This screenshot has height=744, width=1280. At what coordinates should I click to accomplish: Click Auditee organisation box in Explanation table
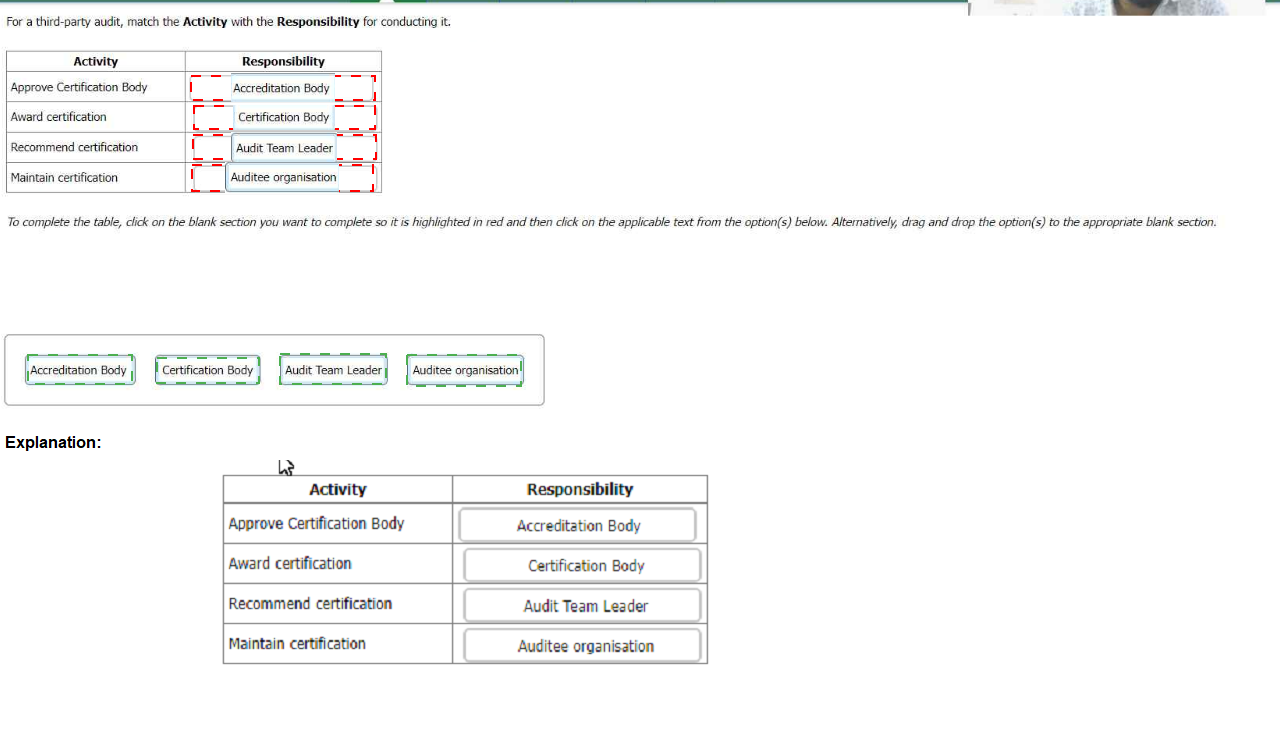[585, 646]
